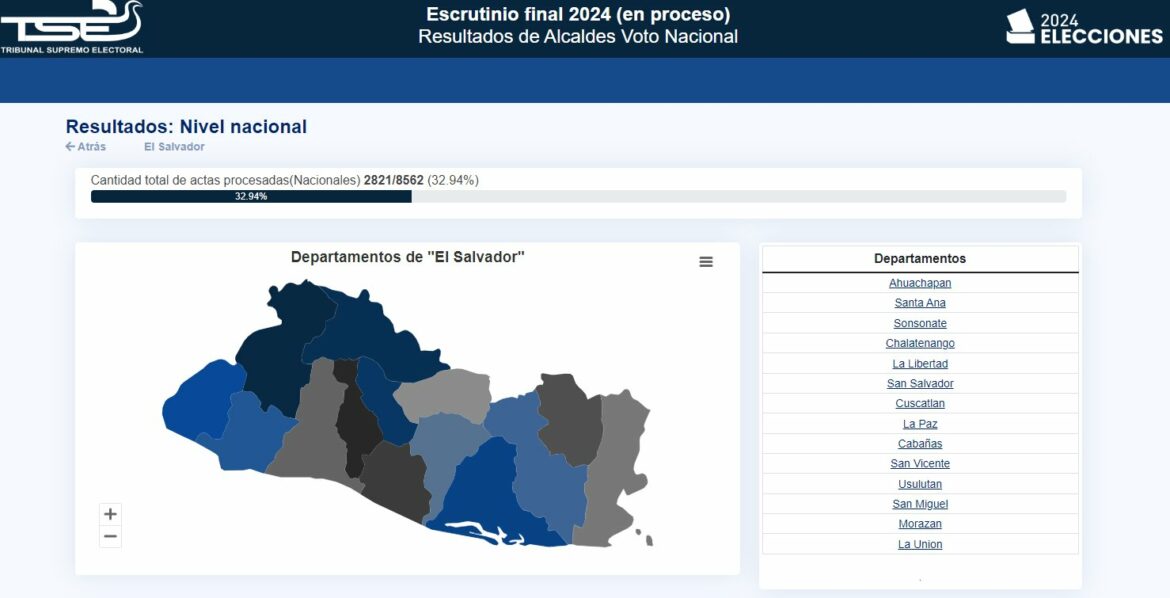Click the actas procesadas count 2821/8562
The height and width of the screenshot is (598, 1170).
tap(393, 180)
